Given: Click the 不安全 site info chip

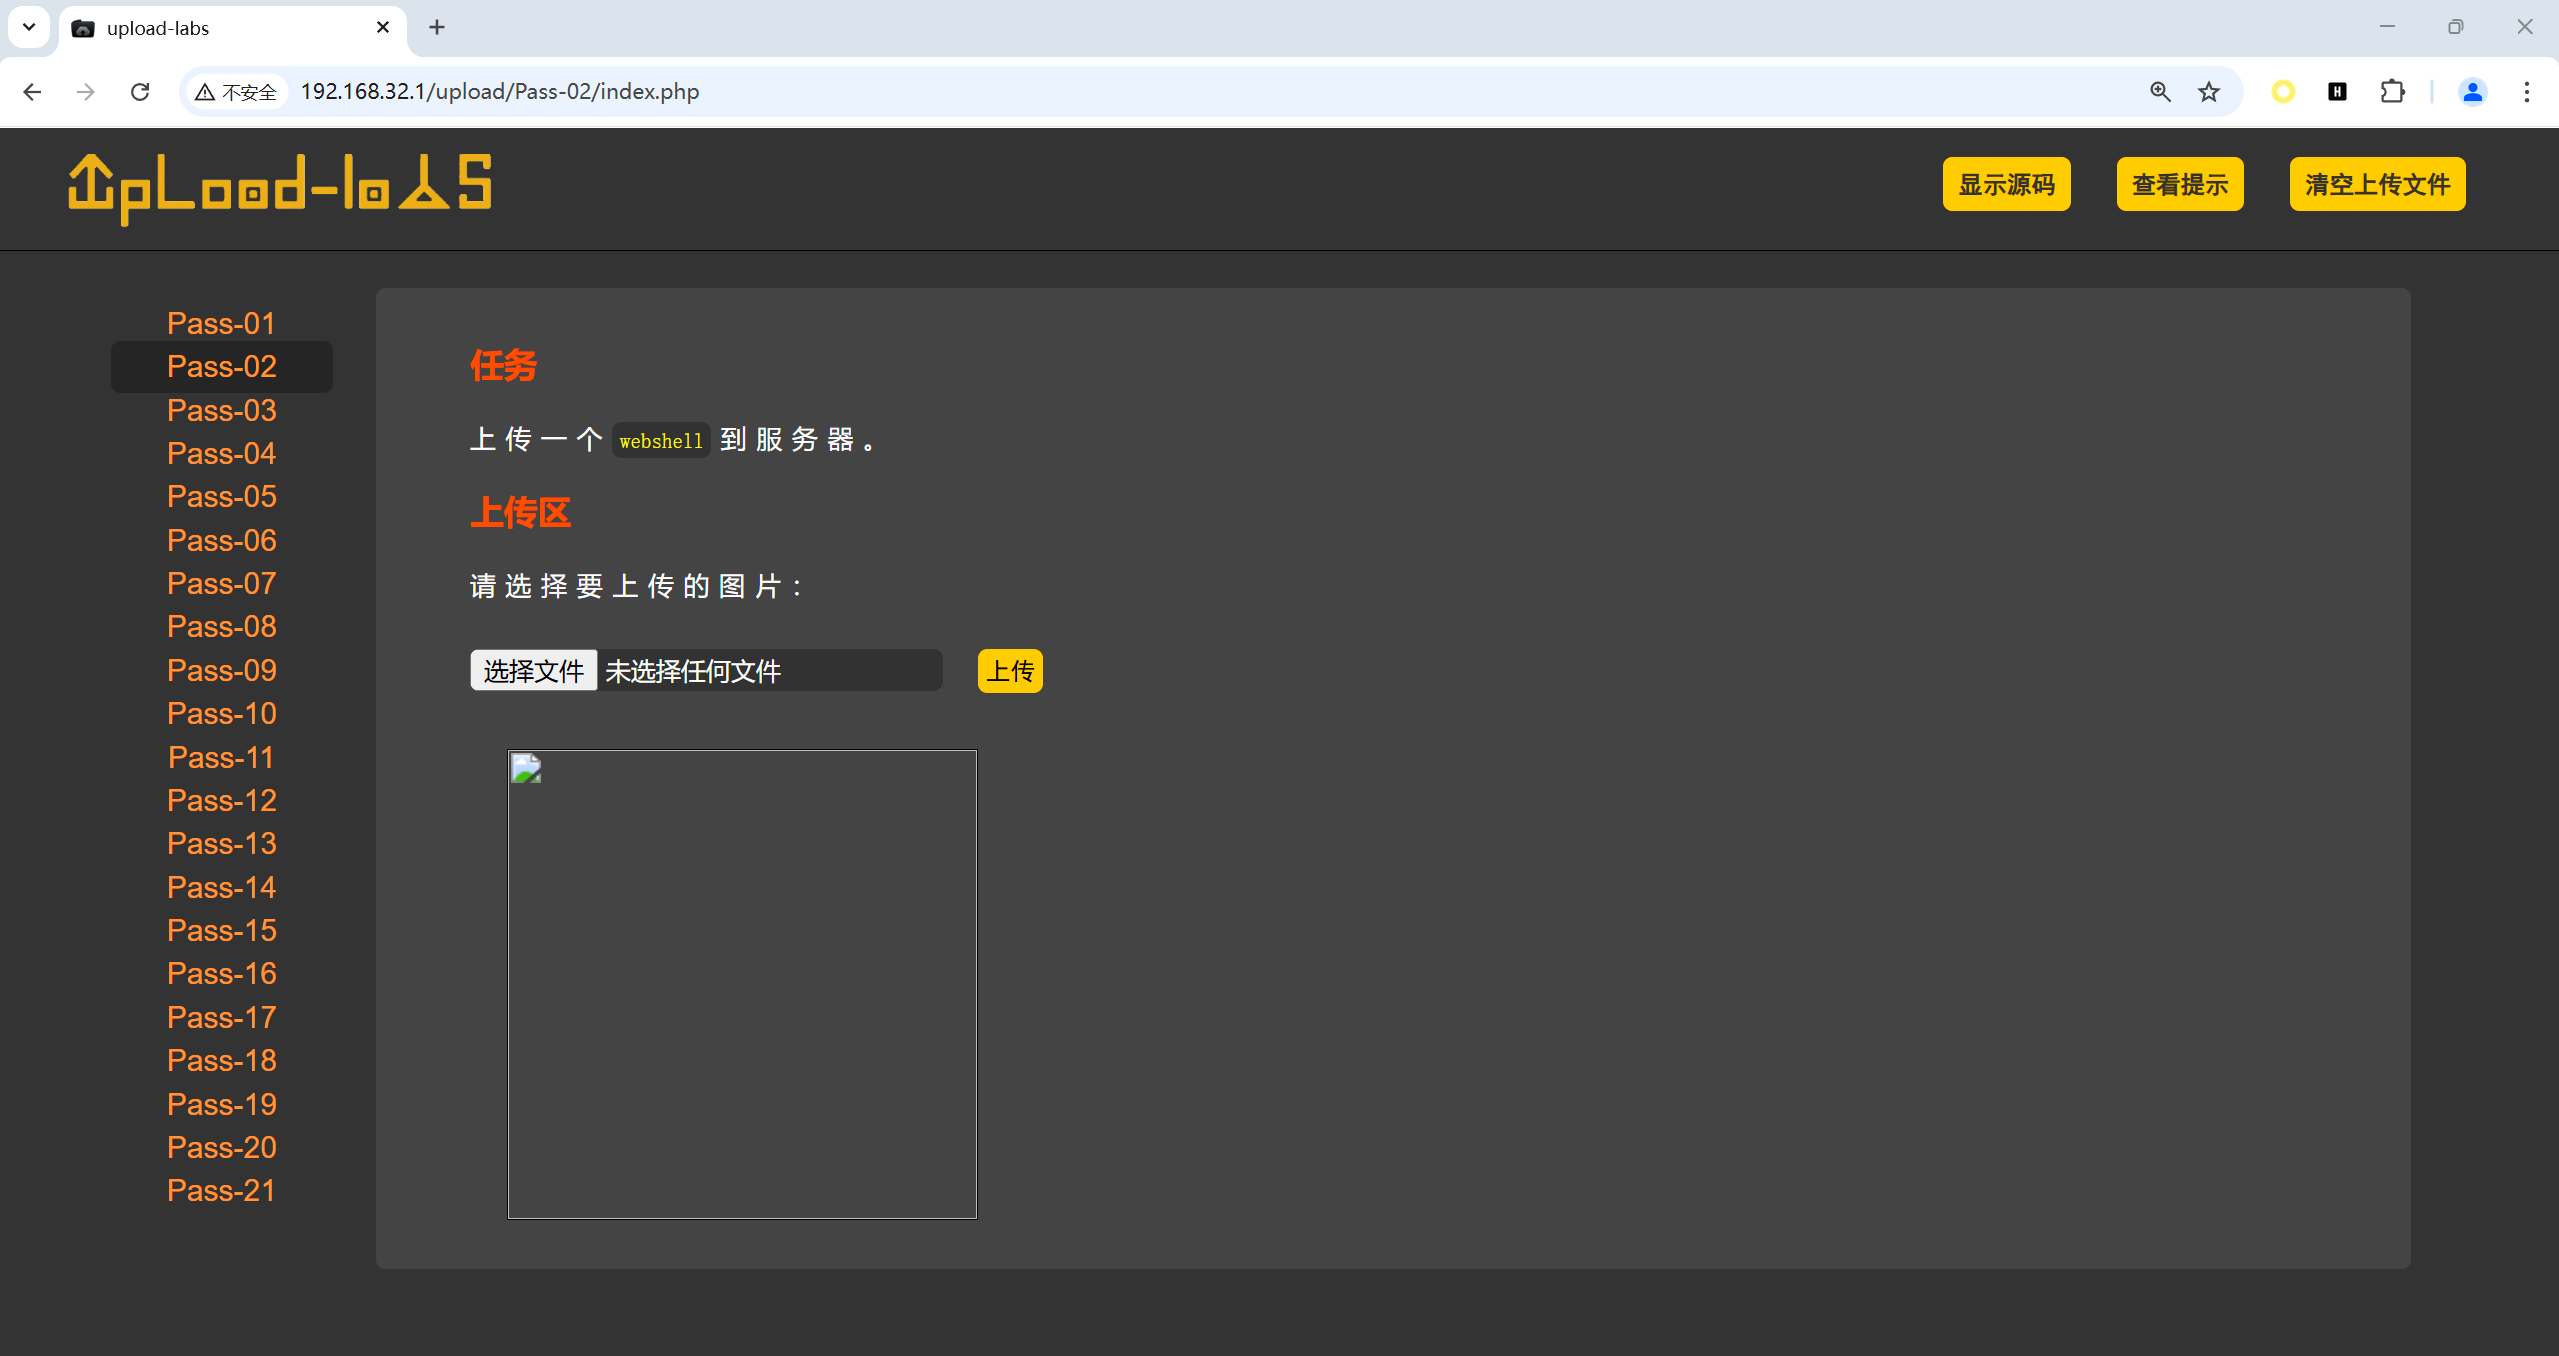Looking at the screenshot, I should (237, 92).
